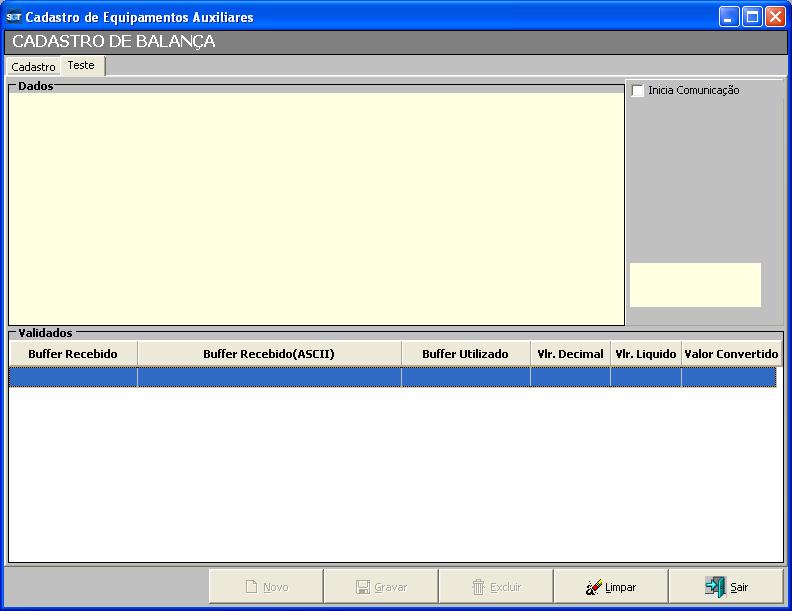
Task: Switch to the Cadastro tab
Action: tap(33, 67)
